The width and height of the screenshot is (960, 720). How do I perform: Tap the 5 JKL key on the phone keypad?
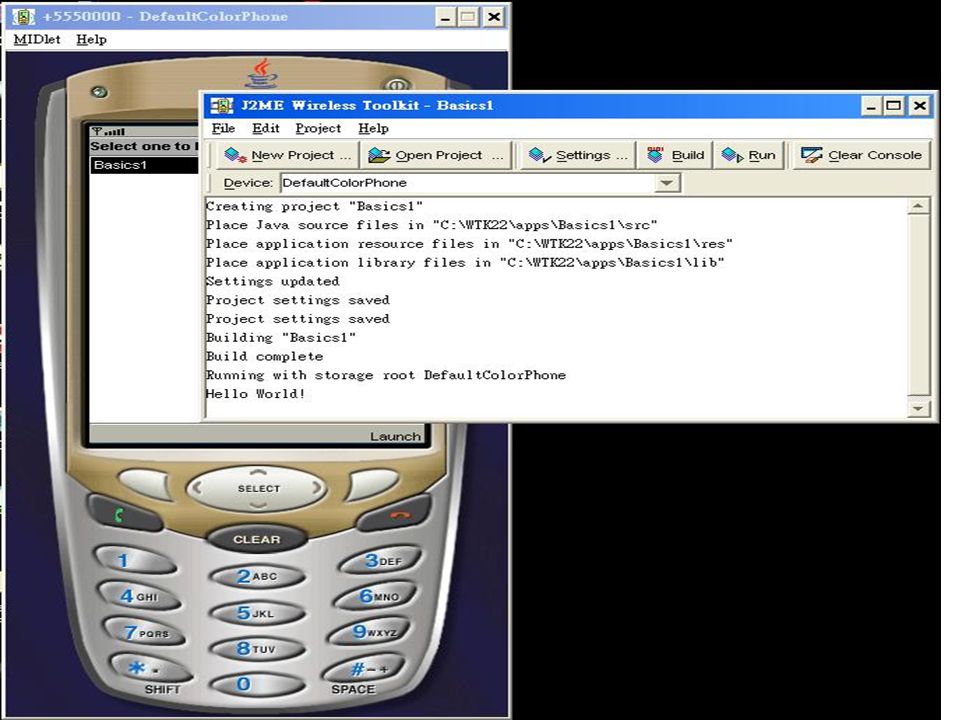257,613
